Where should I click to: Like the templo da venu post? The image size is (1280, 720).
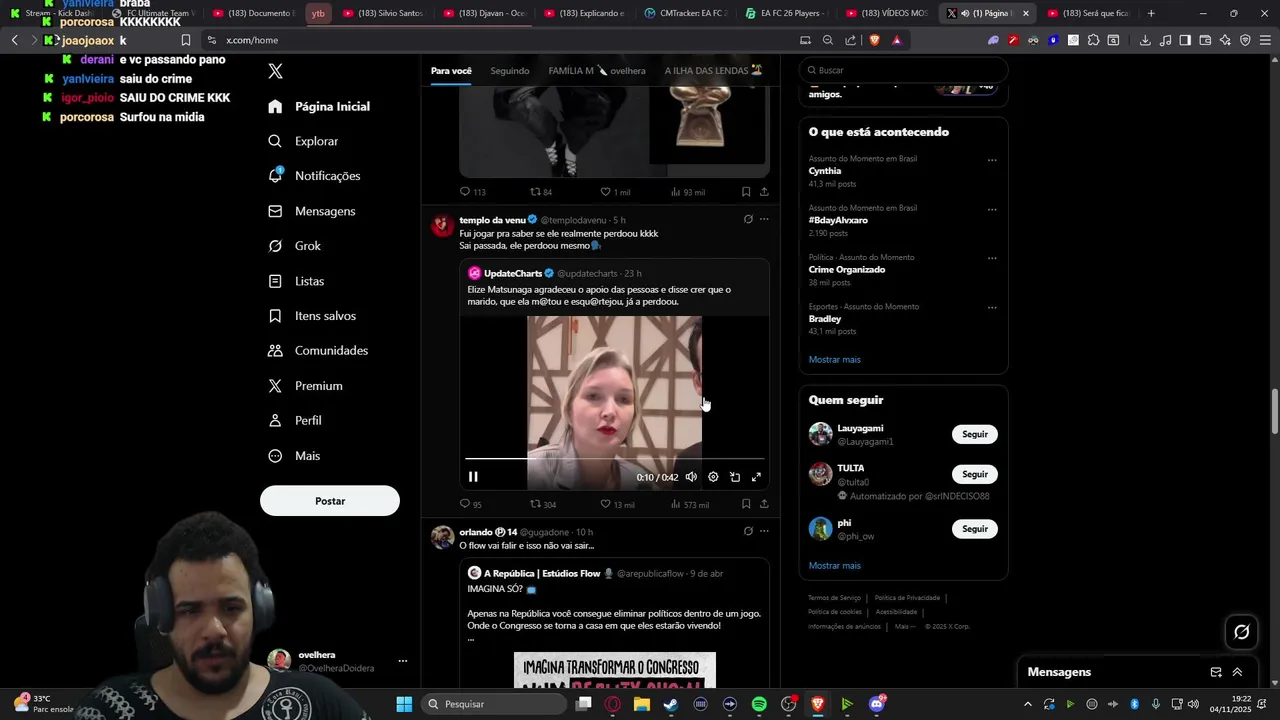pyautogui.click(x=617, y=505)
